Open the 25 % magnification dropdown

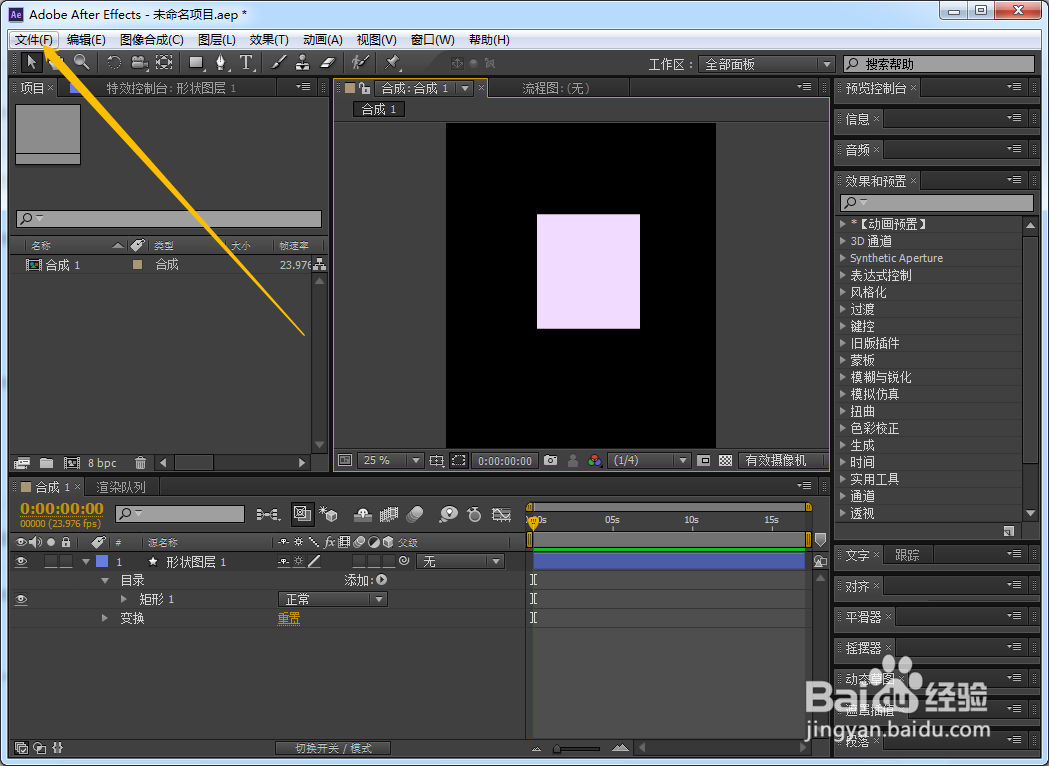click(x=391, y=460)
